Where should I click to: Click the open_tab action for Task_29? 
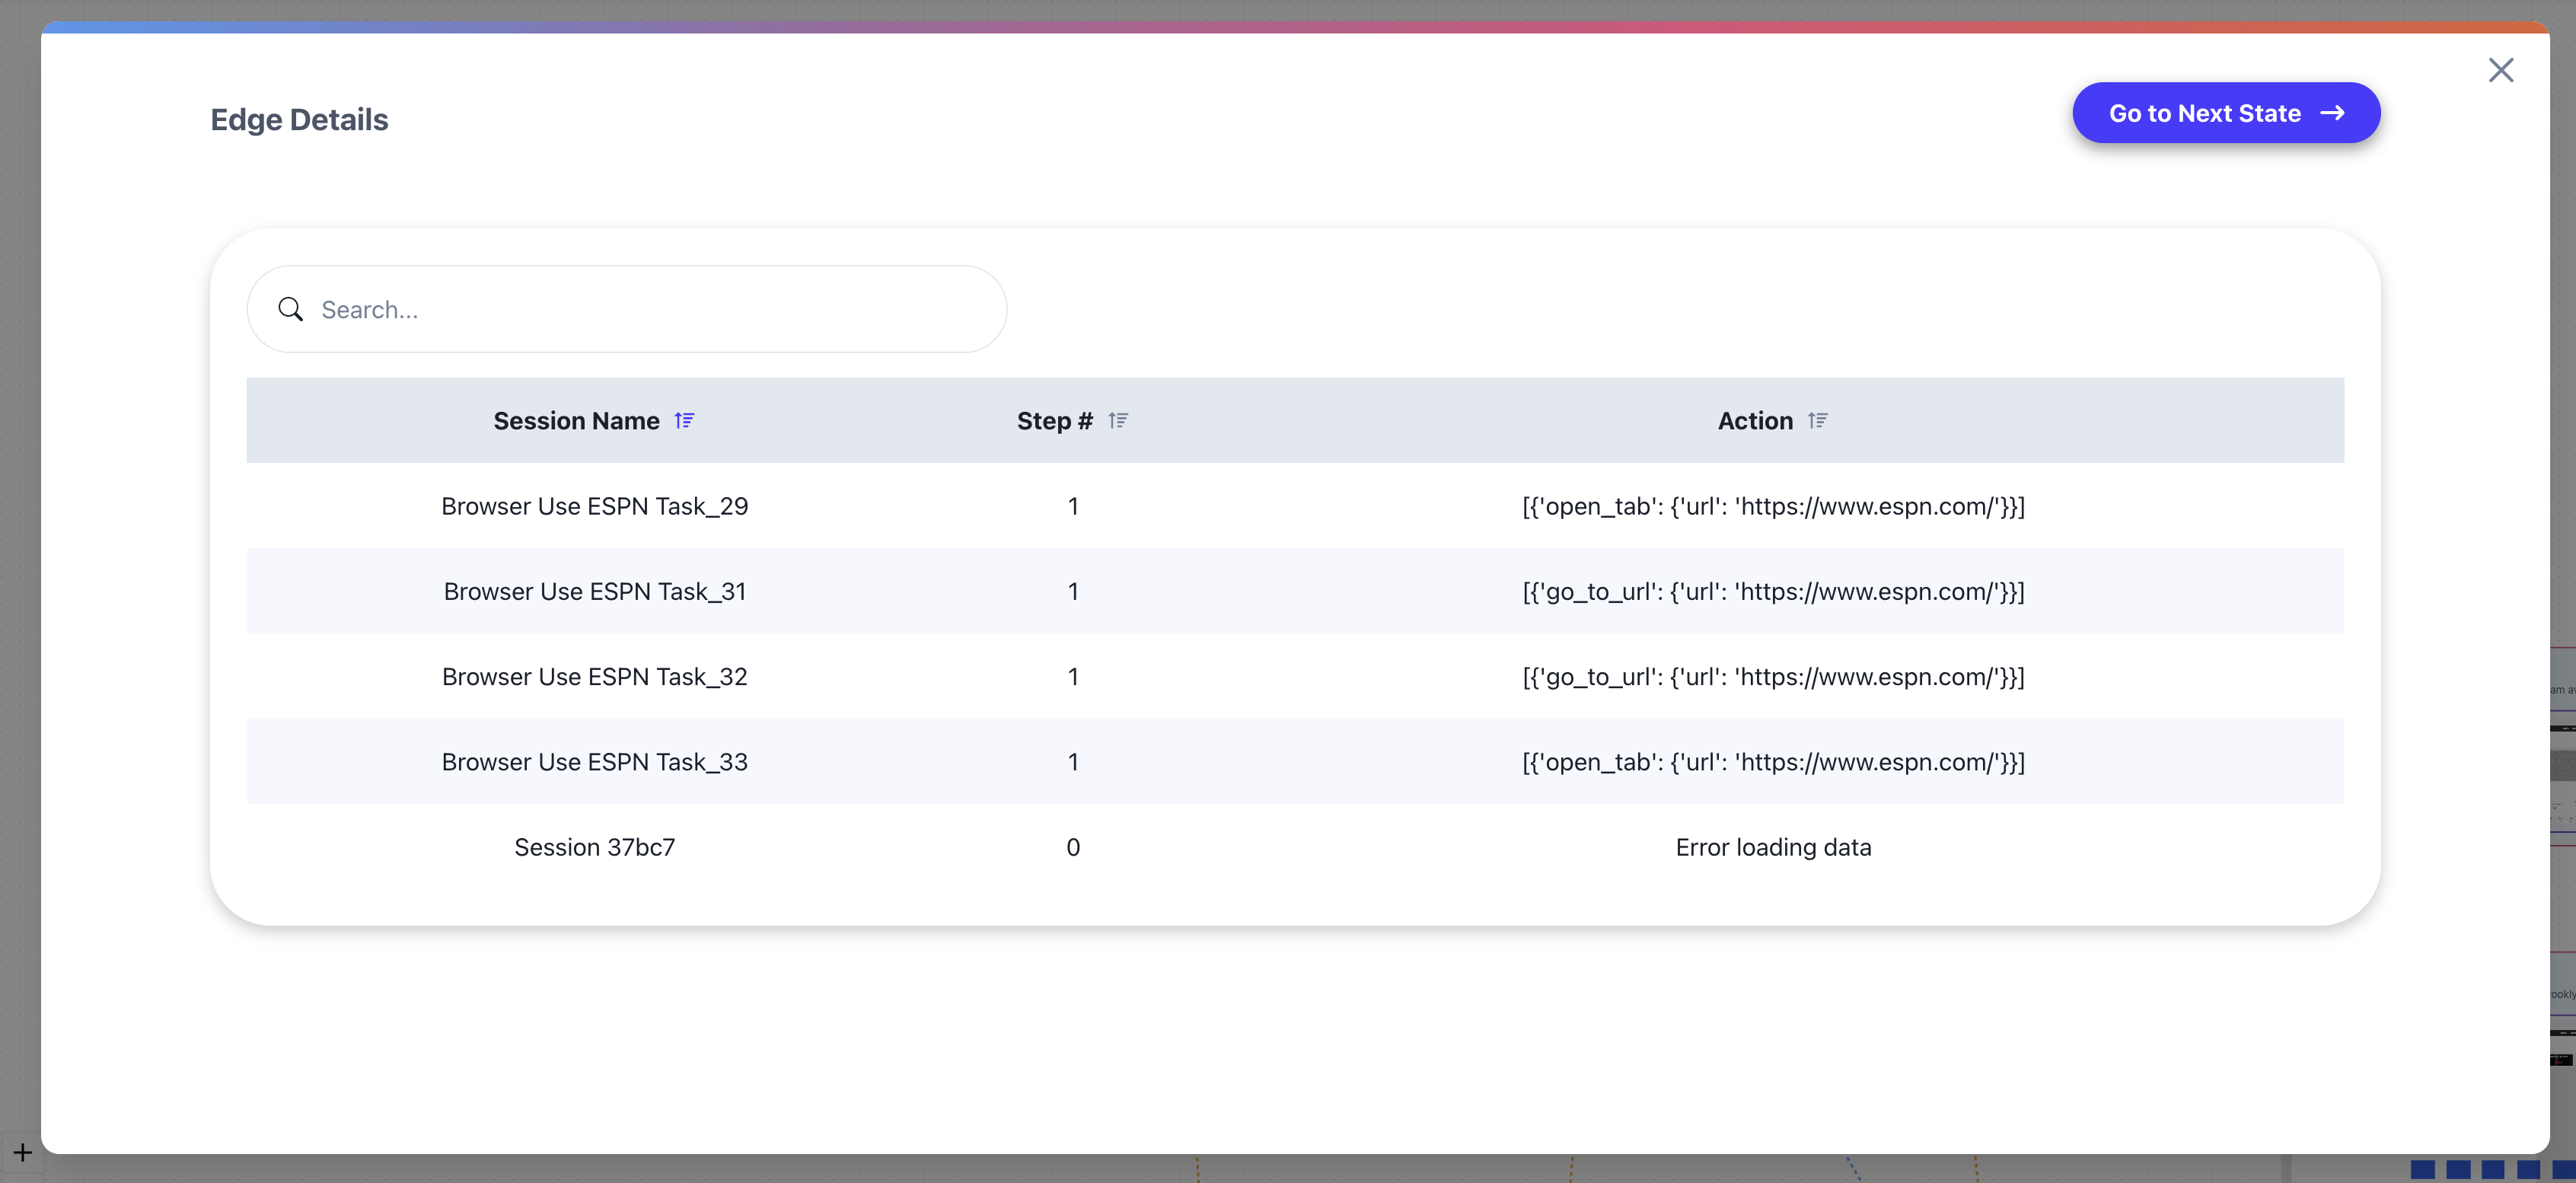(x=1773, y=506)
